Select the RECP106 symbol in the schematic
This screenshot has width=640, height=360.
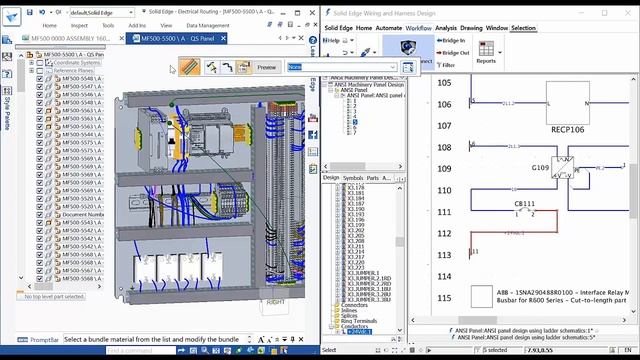pos(567,103)
